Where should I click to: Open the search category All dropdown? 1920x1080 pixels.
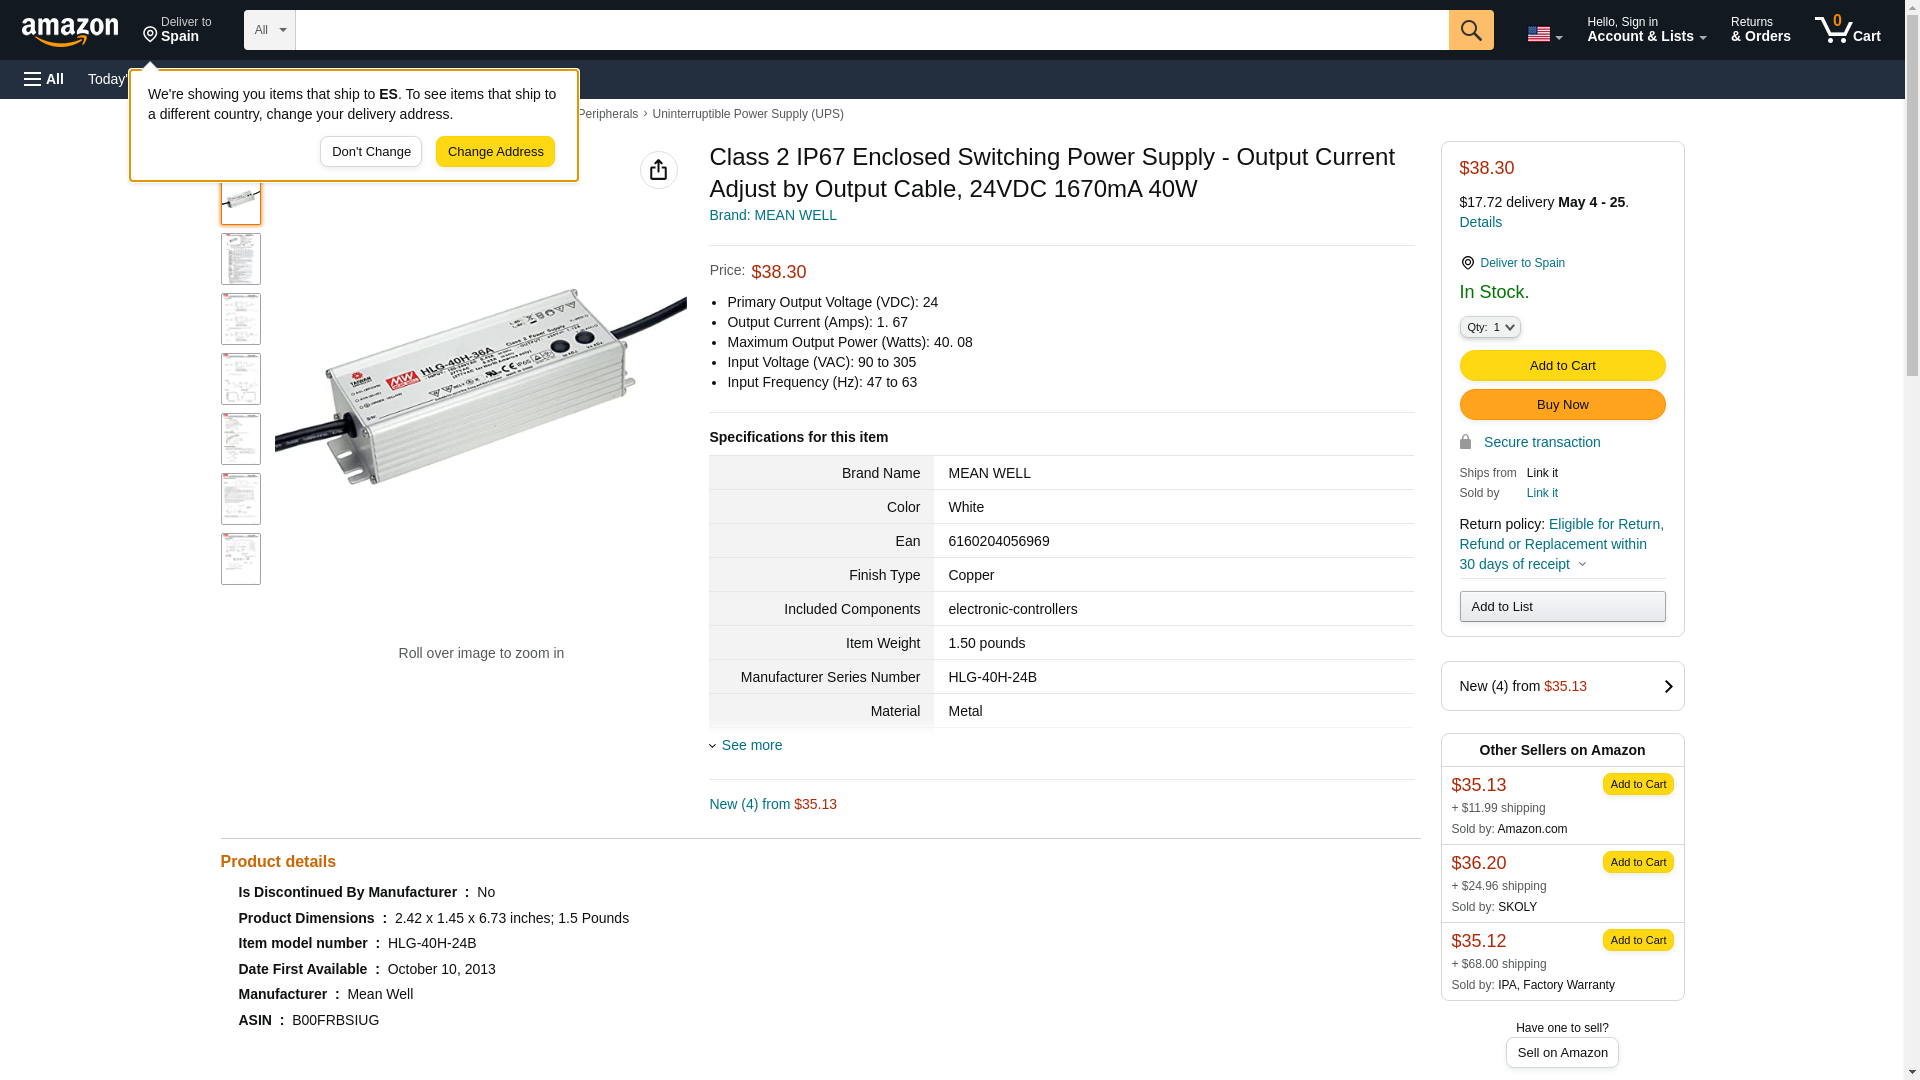click(269, 30)
